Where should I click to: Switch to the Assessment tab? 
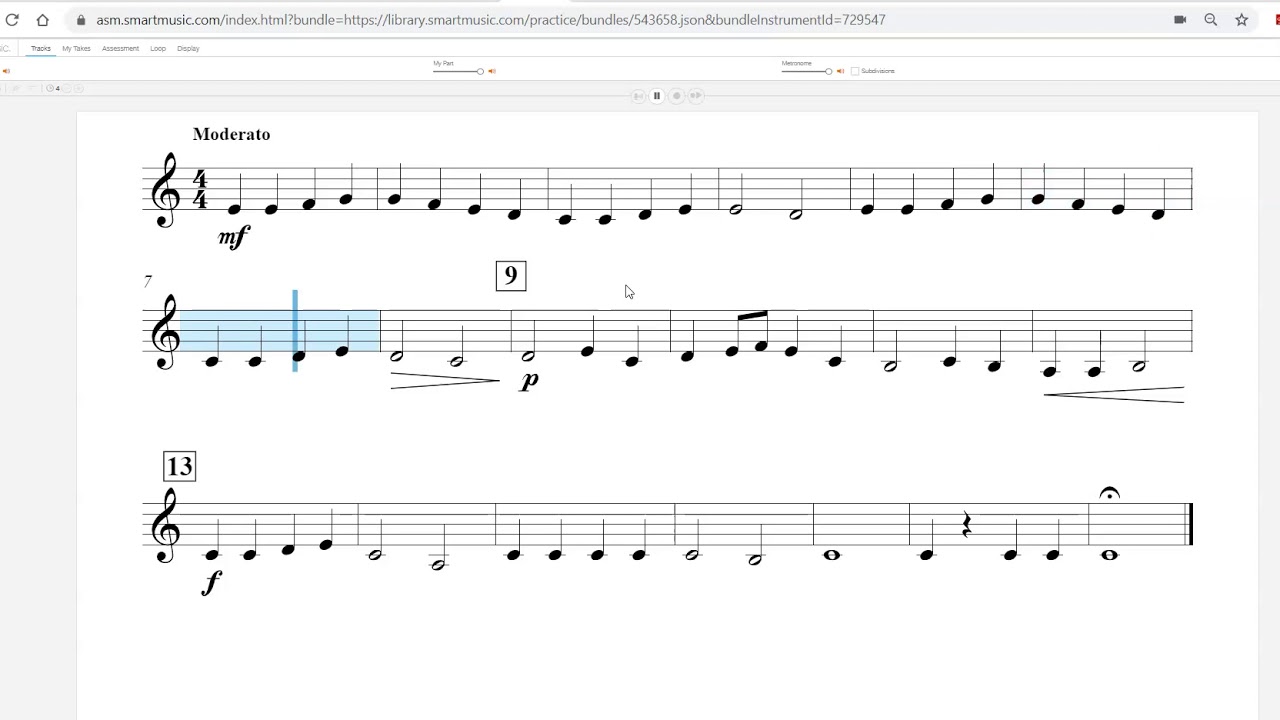[x=120, y=48]
